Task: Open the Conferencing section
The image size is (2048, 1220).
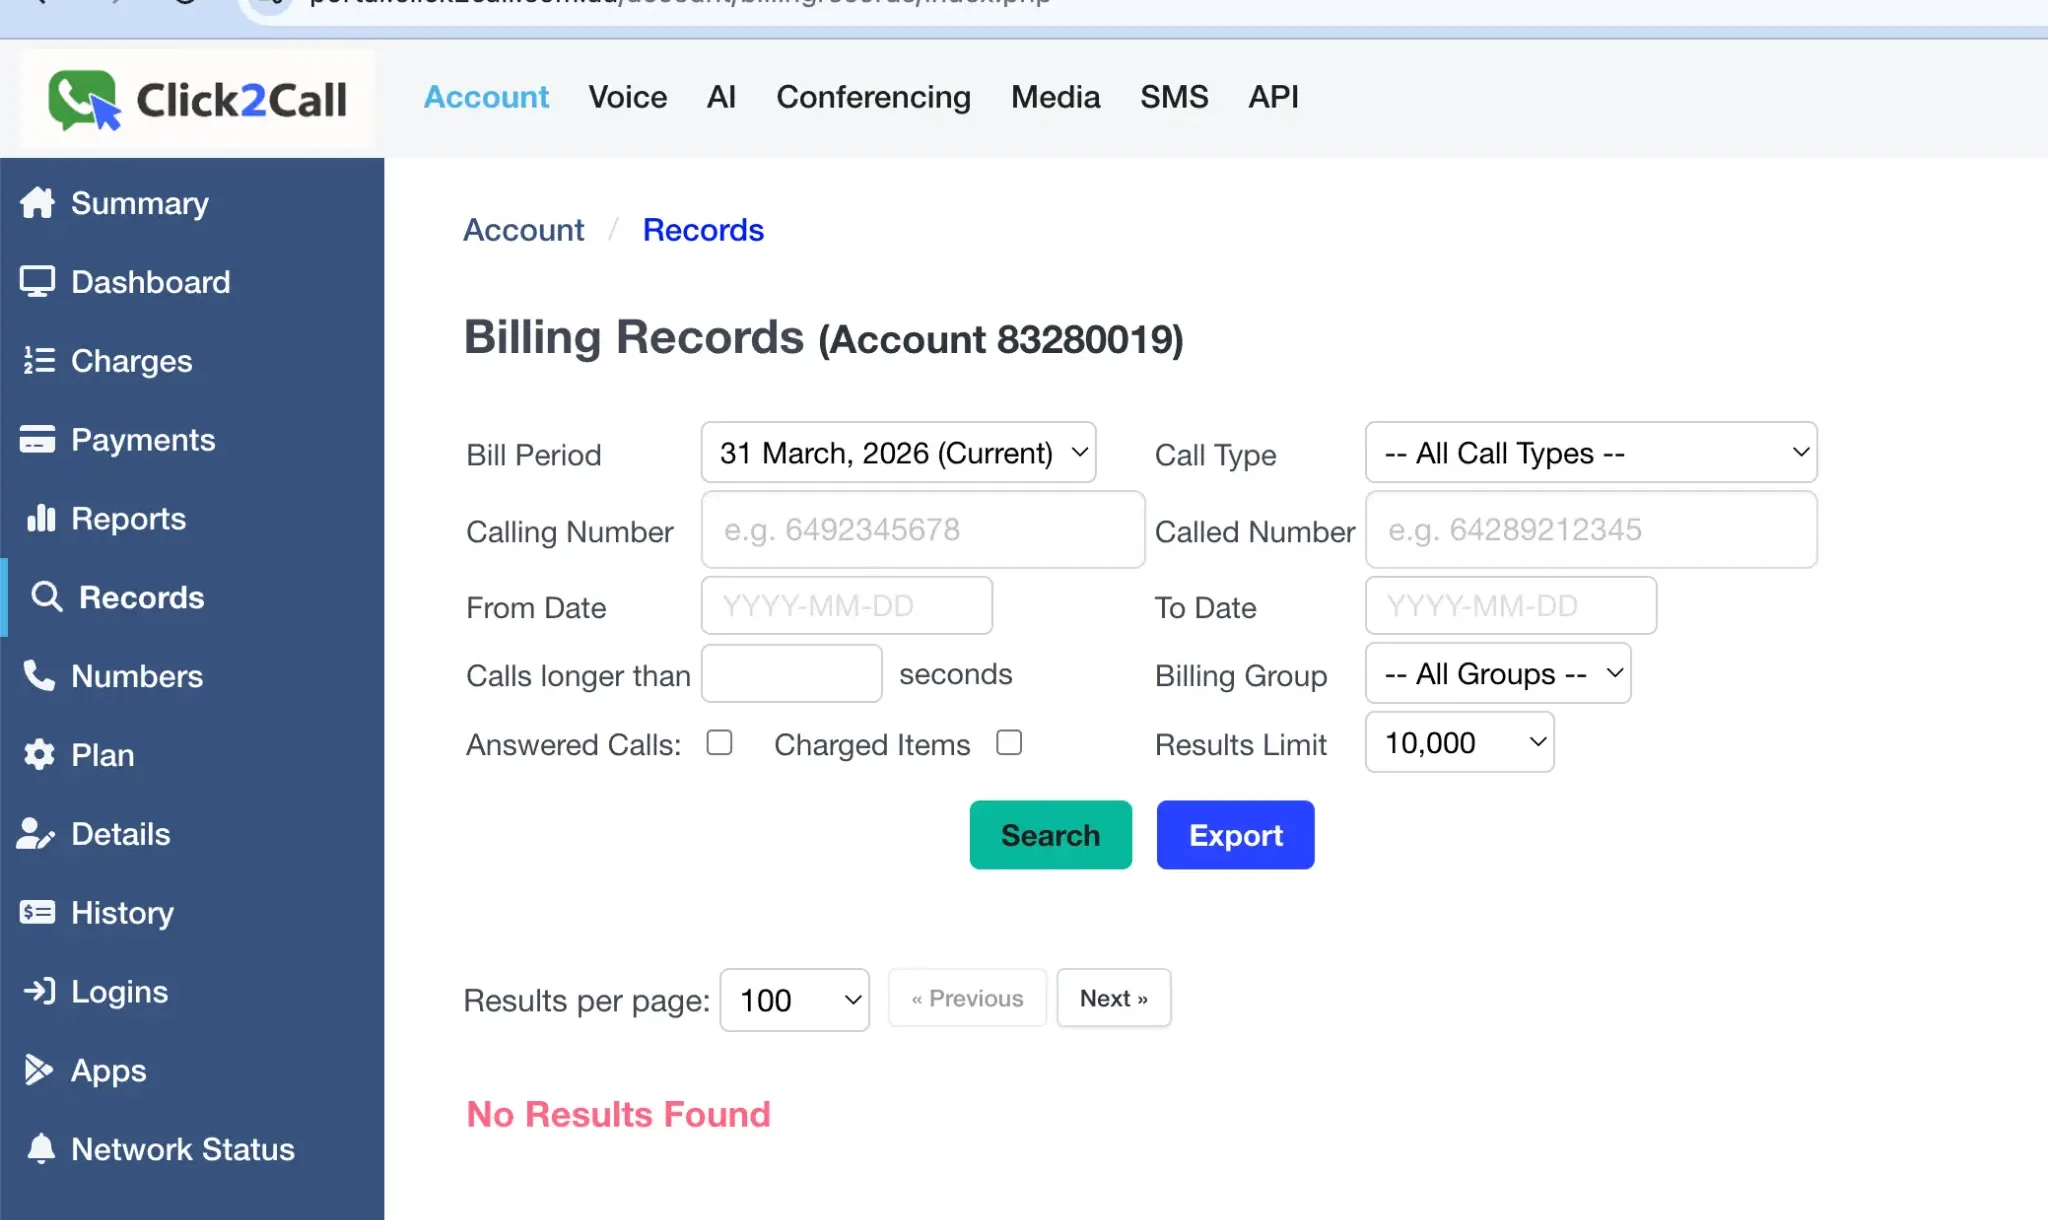Action: pos(873,97)
